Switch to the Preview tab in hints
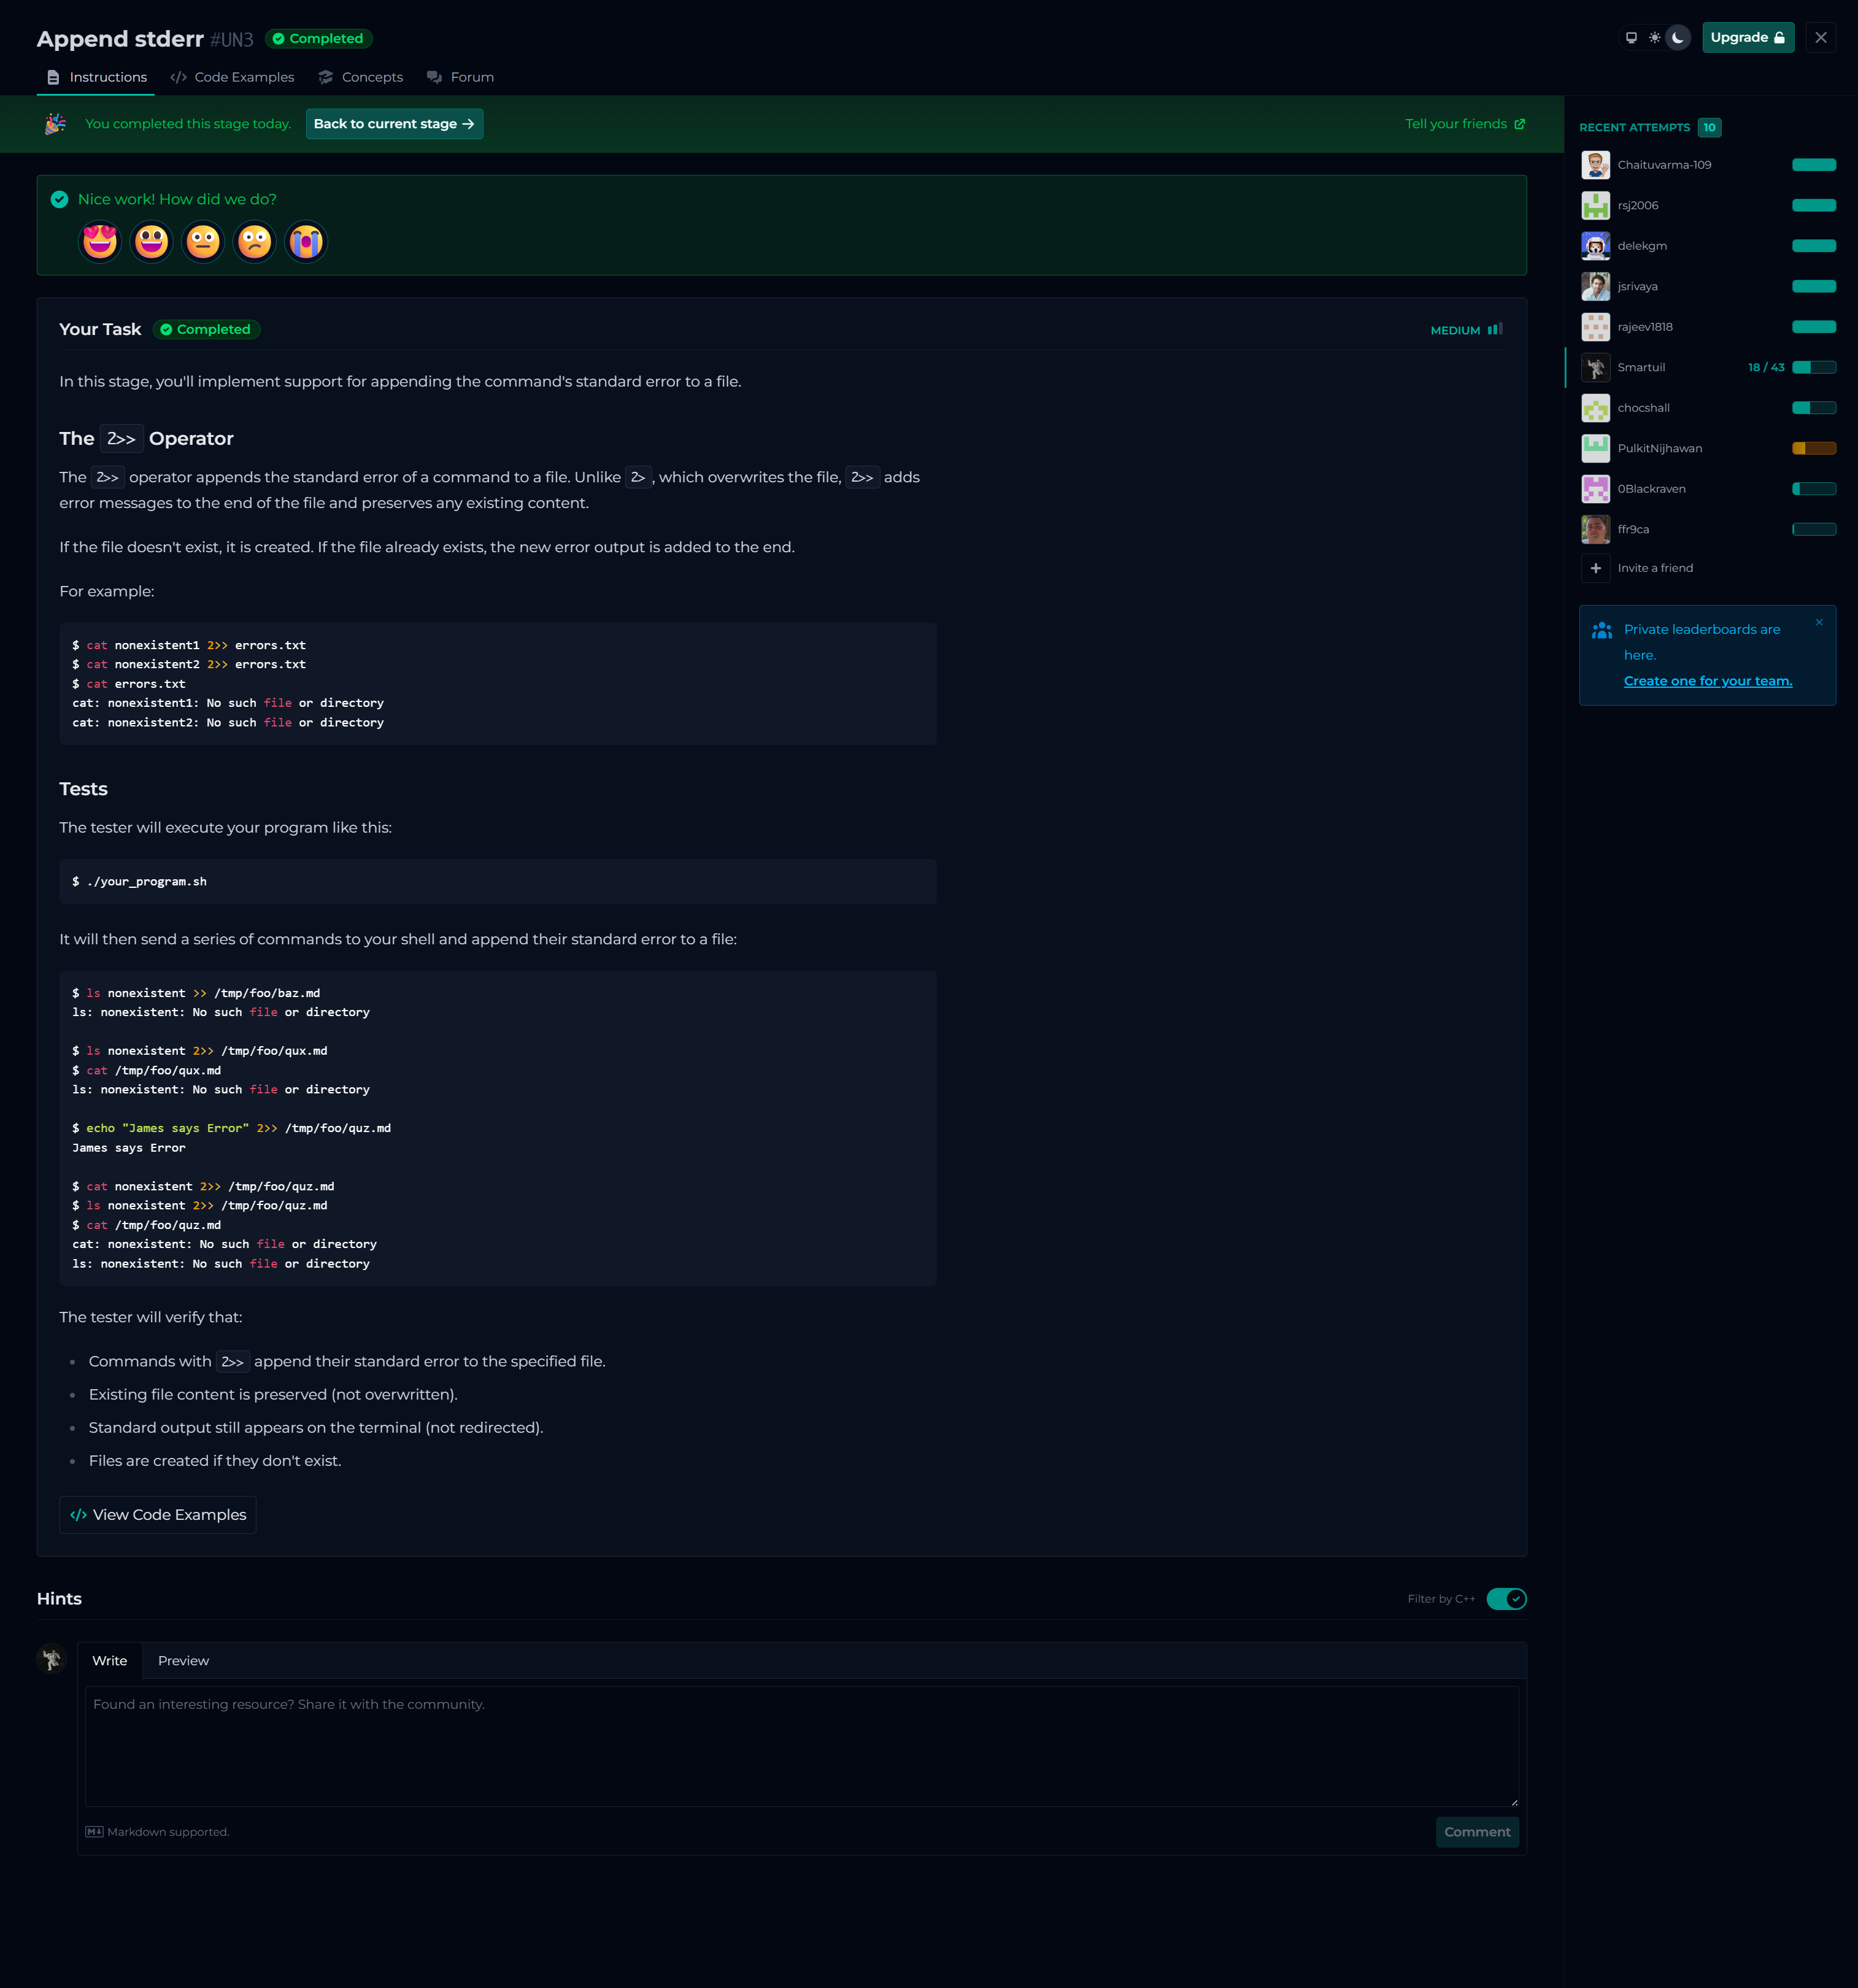Viewport: 1858px width, 1988px height. tap(183, 1661)
